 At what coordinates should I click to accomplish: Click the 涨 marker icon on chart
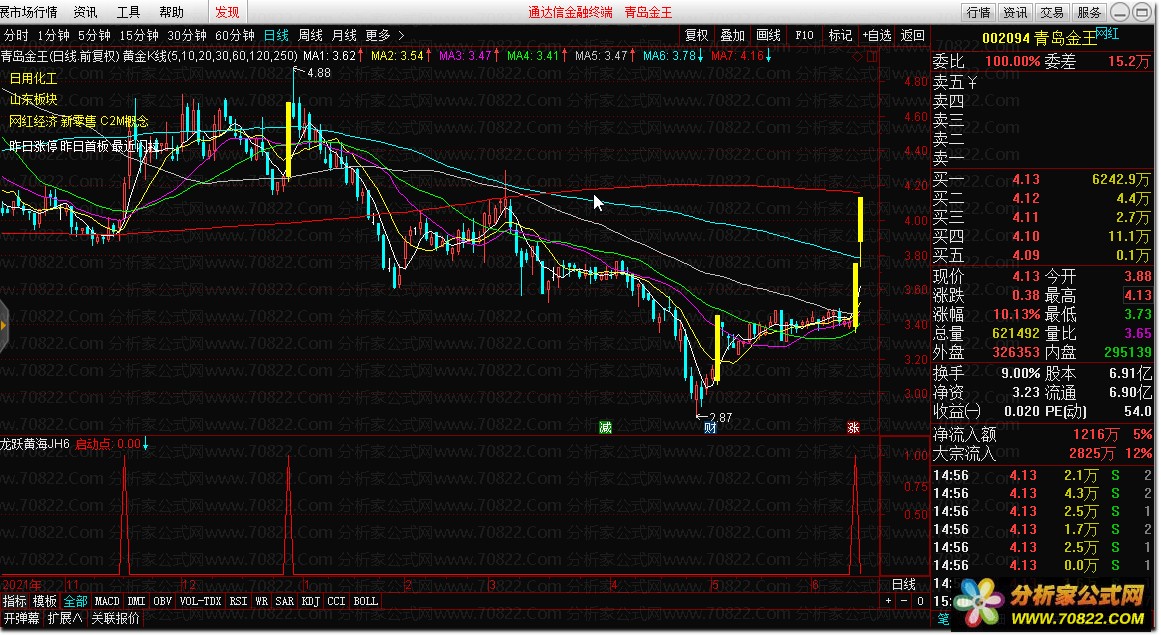pos(853,427)
